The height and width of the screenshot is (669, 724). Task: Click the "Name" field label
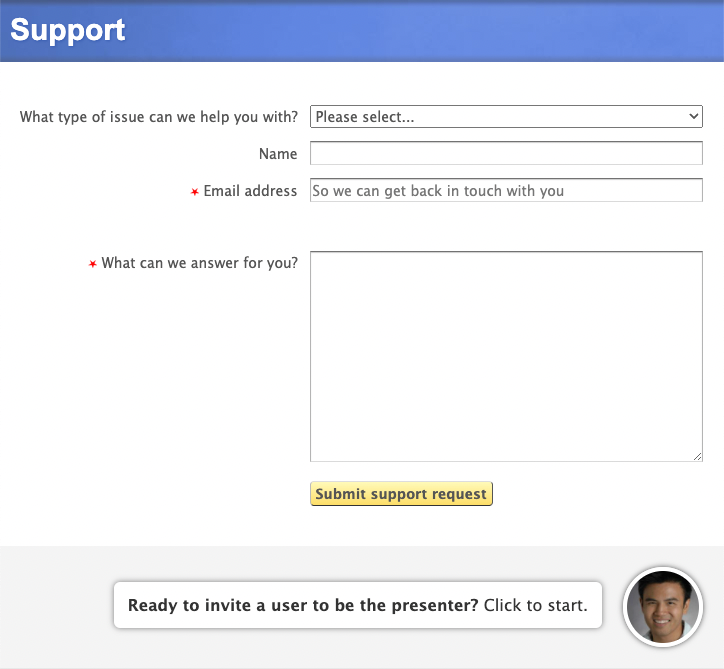(278, 154)
